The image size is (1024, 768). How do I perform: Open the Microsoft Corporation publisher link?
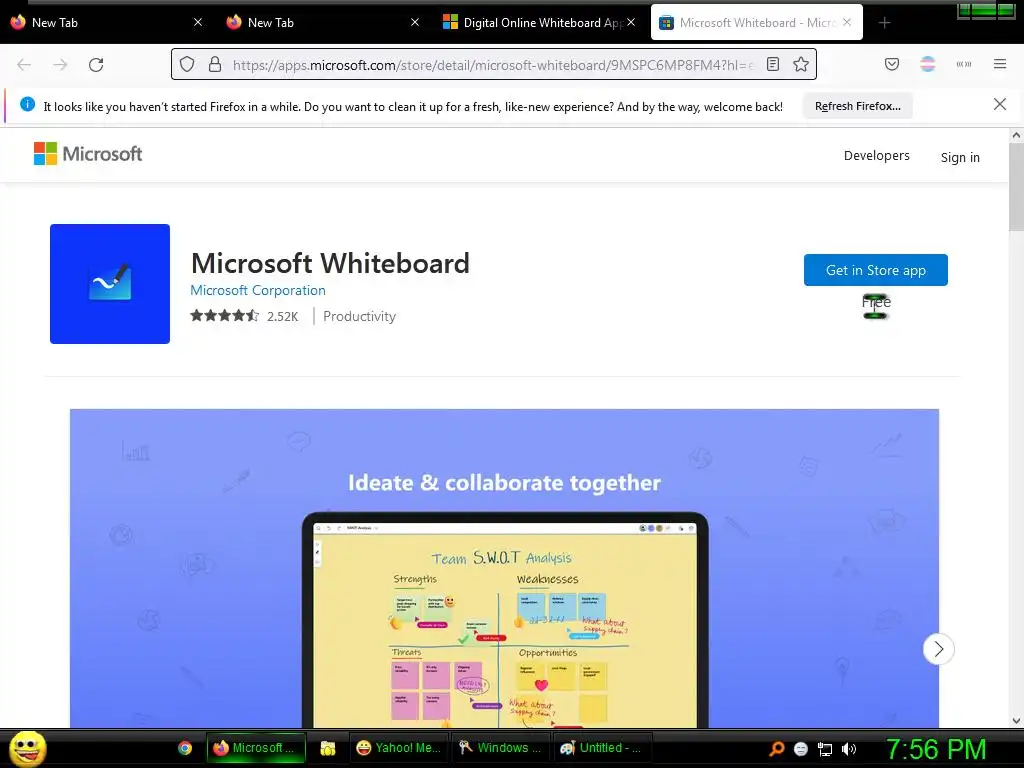(258, 290)
